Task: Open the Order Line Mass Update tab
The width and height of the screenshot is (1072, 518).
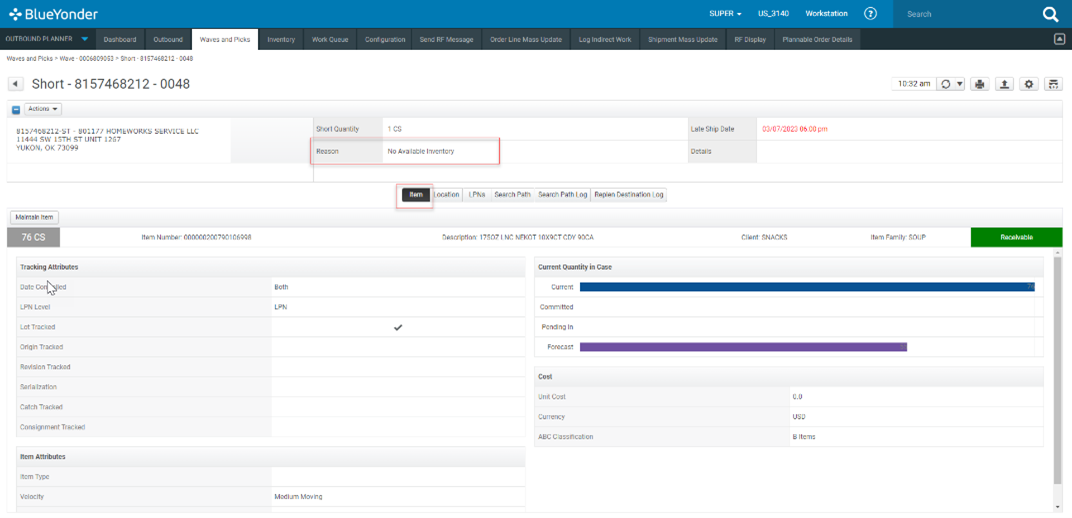Action: click(x=526, y=40)
